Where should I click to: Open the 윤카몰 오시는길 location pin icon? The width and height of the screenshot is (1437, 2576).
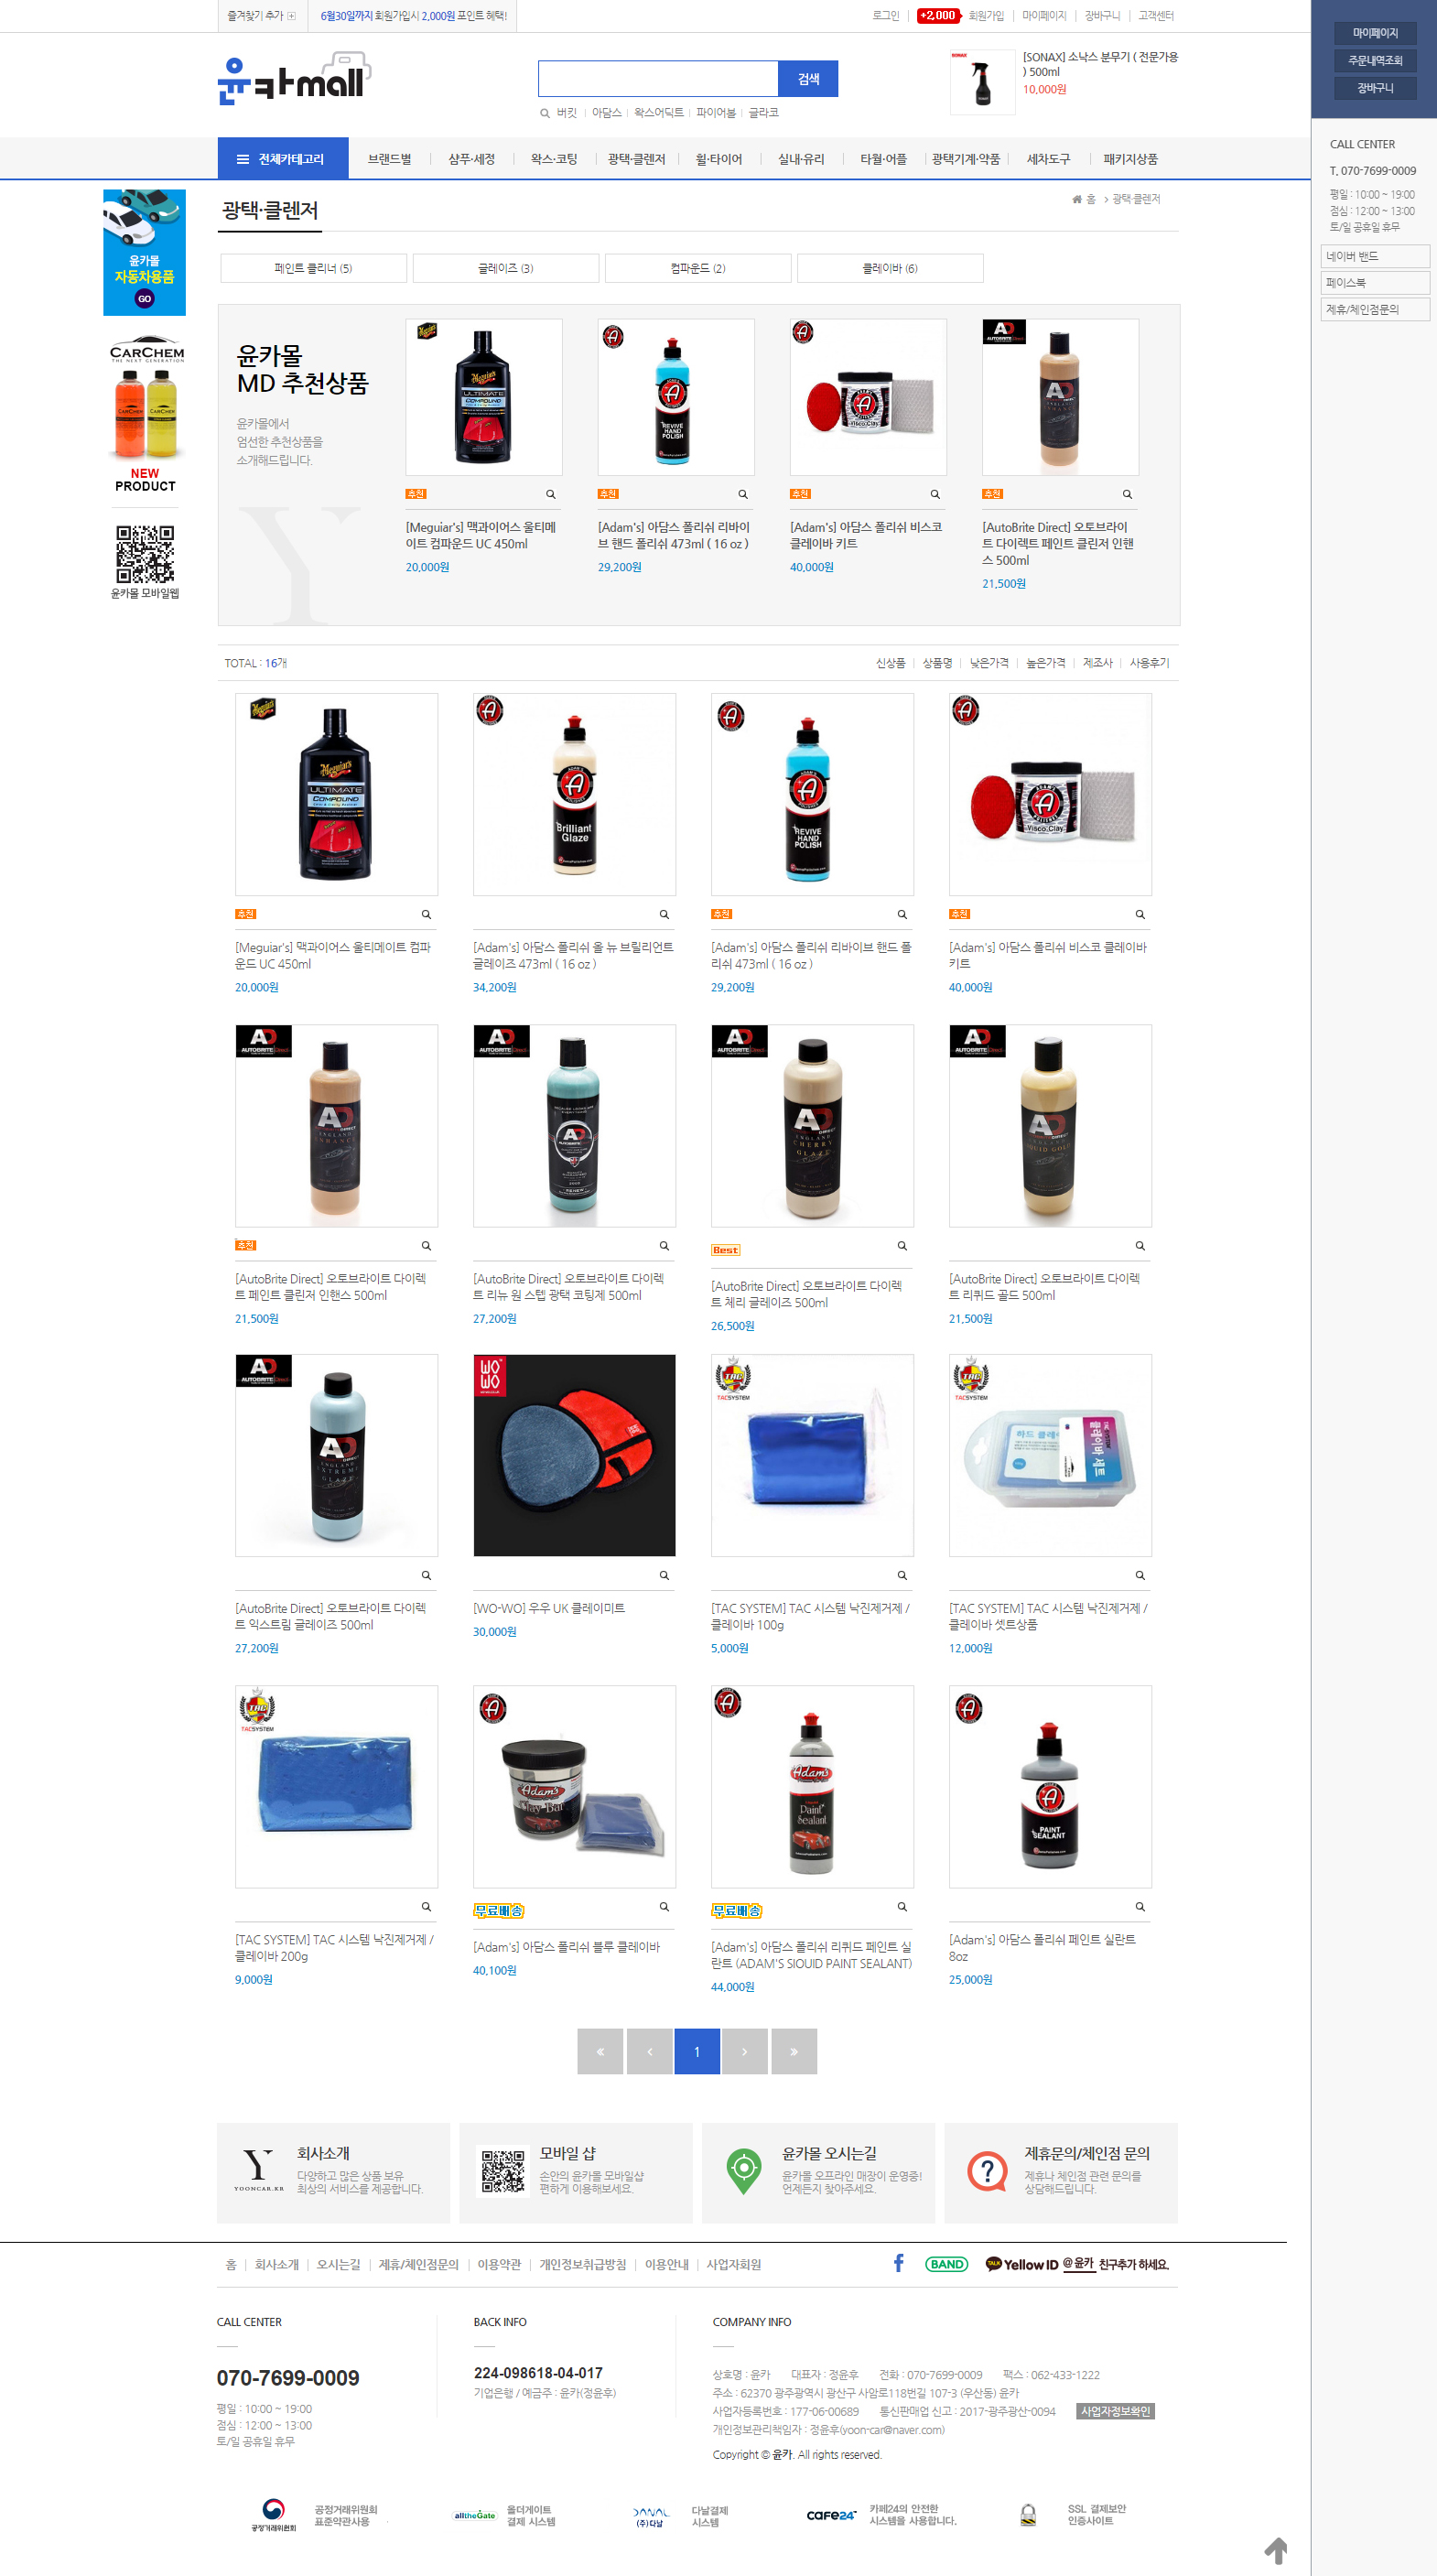[743, 2172]
